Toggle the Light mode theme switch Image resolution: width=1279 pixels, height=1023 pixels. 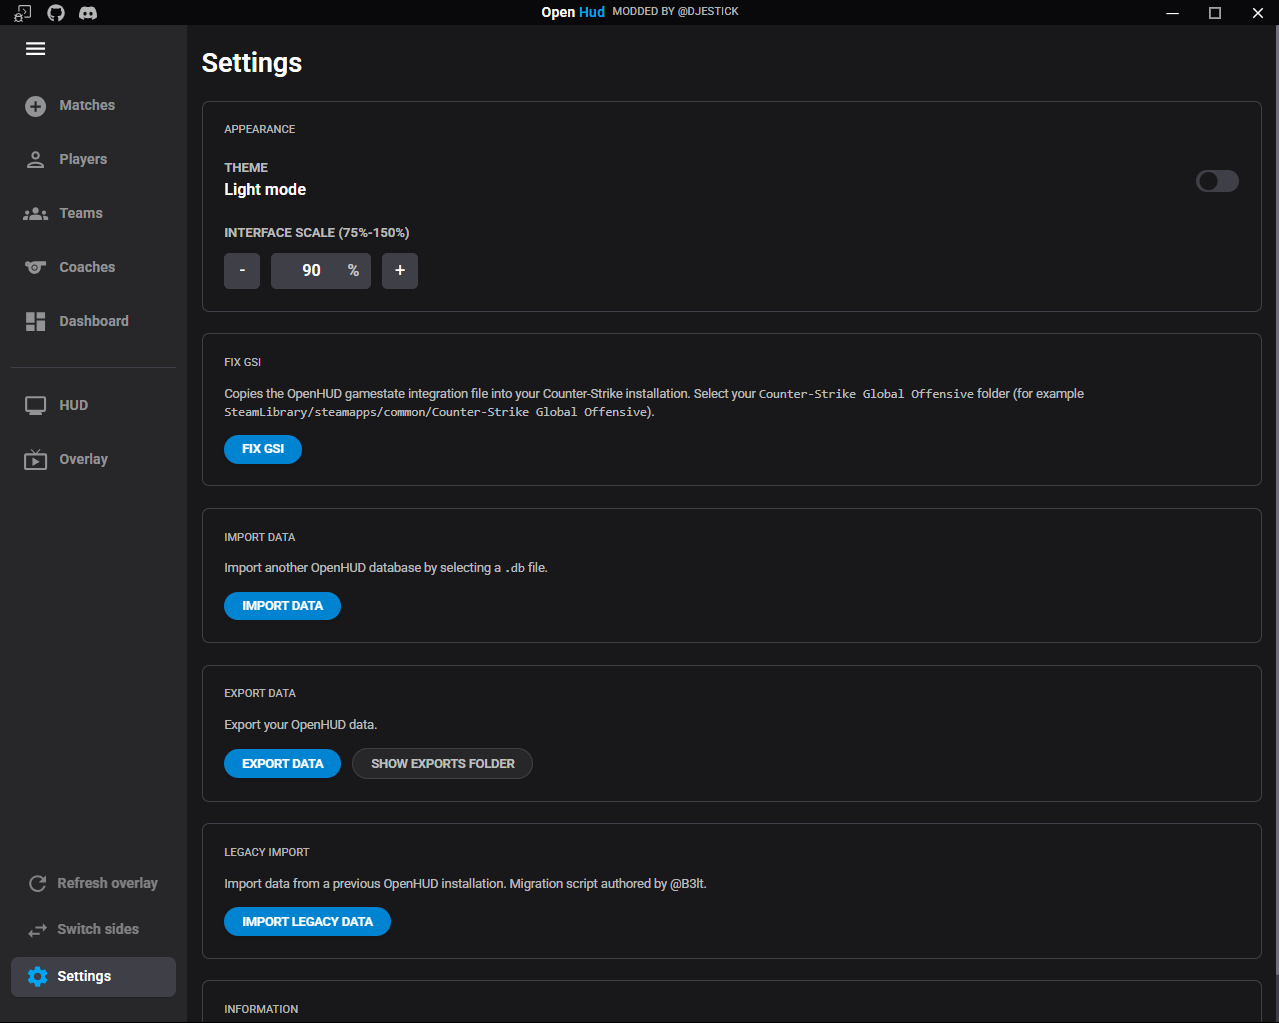[x=1217, y=181]
